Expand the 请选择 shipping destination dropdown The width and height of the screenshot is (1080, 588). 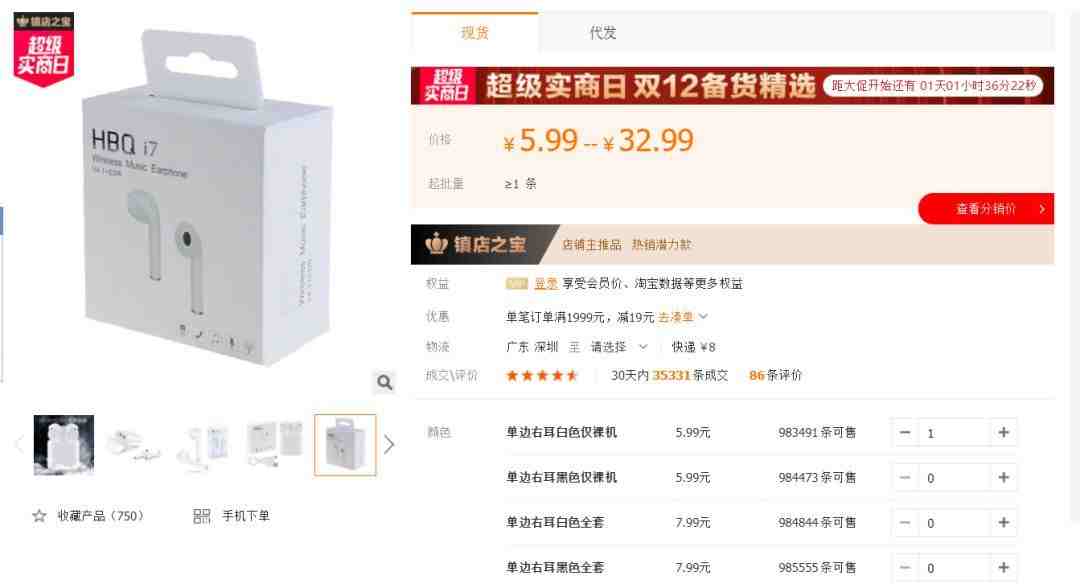click(x=619, y=346)
